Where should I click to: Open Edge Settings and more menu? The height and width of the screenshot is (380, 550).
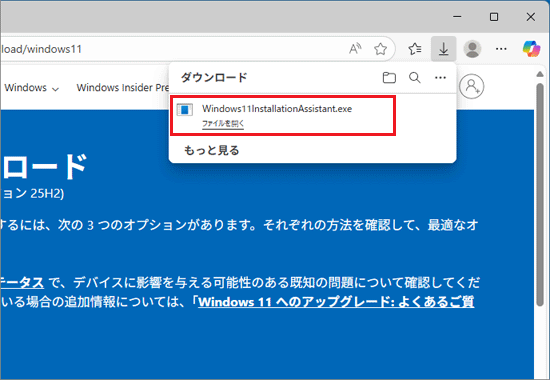tap(501, 49)
